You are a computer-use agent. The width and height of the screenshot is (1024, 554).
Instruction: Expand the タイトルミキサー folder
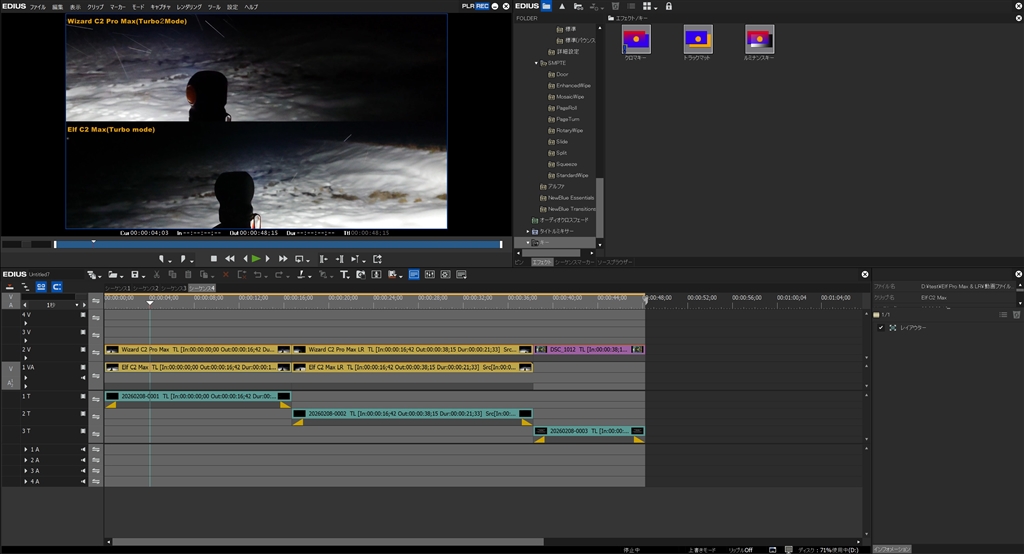(528, 231)
